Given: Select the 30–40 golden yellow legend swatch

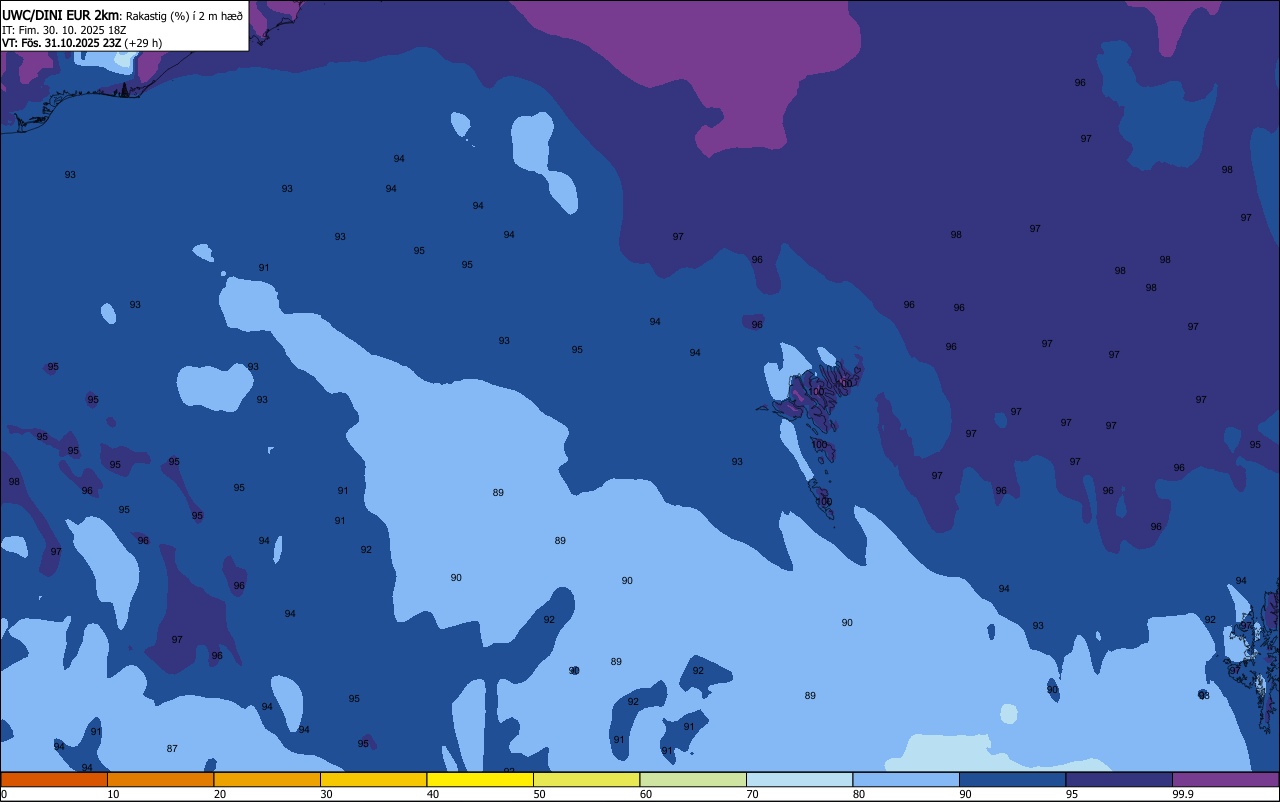Looking at the screenshot, I should [x=373, y=779].
